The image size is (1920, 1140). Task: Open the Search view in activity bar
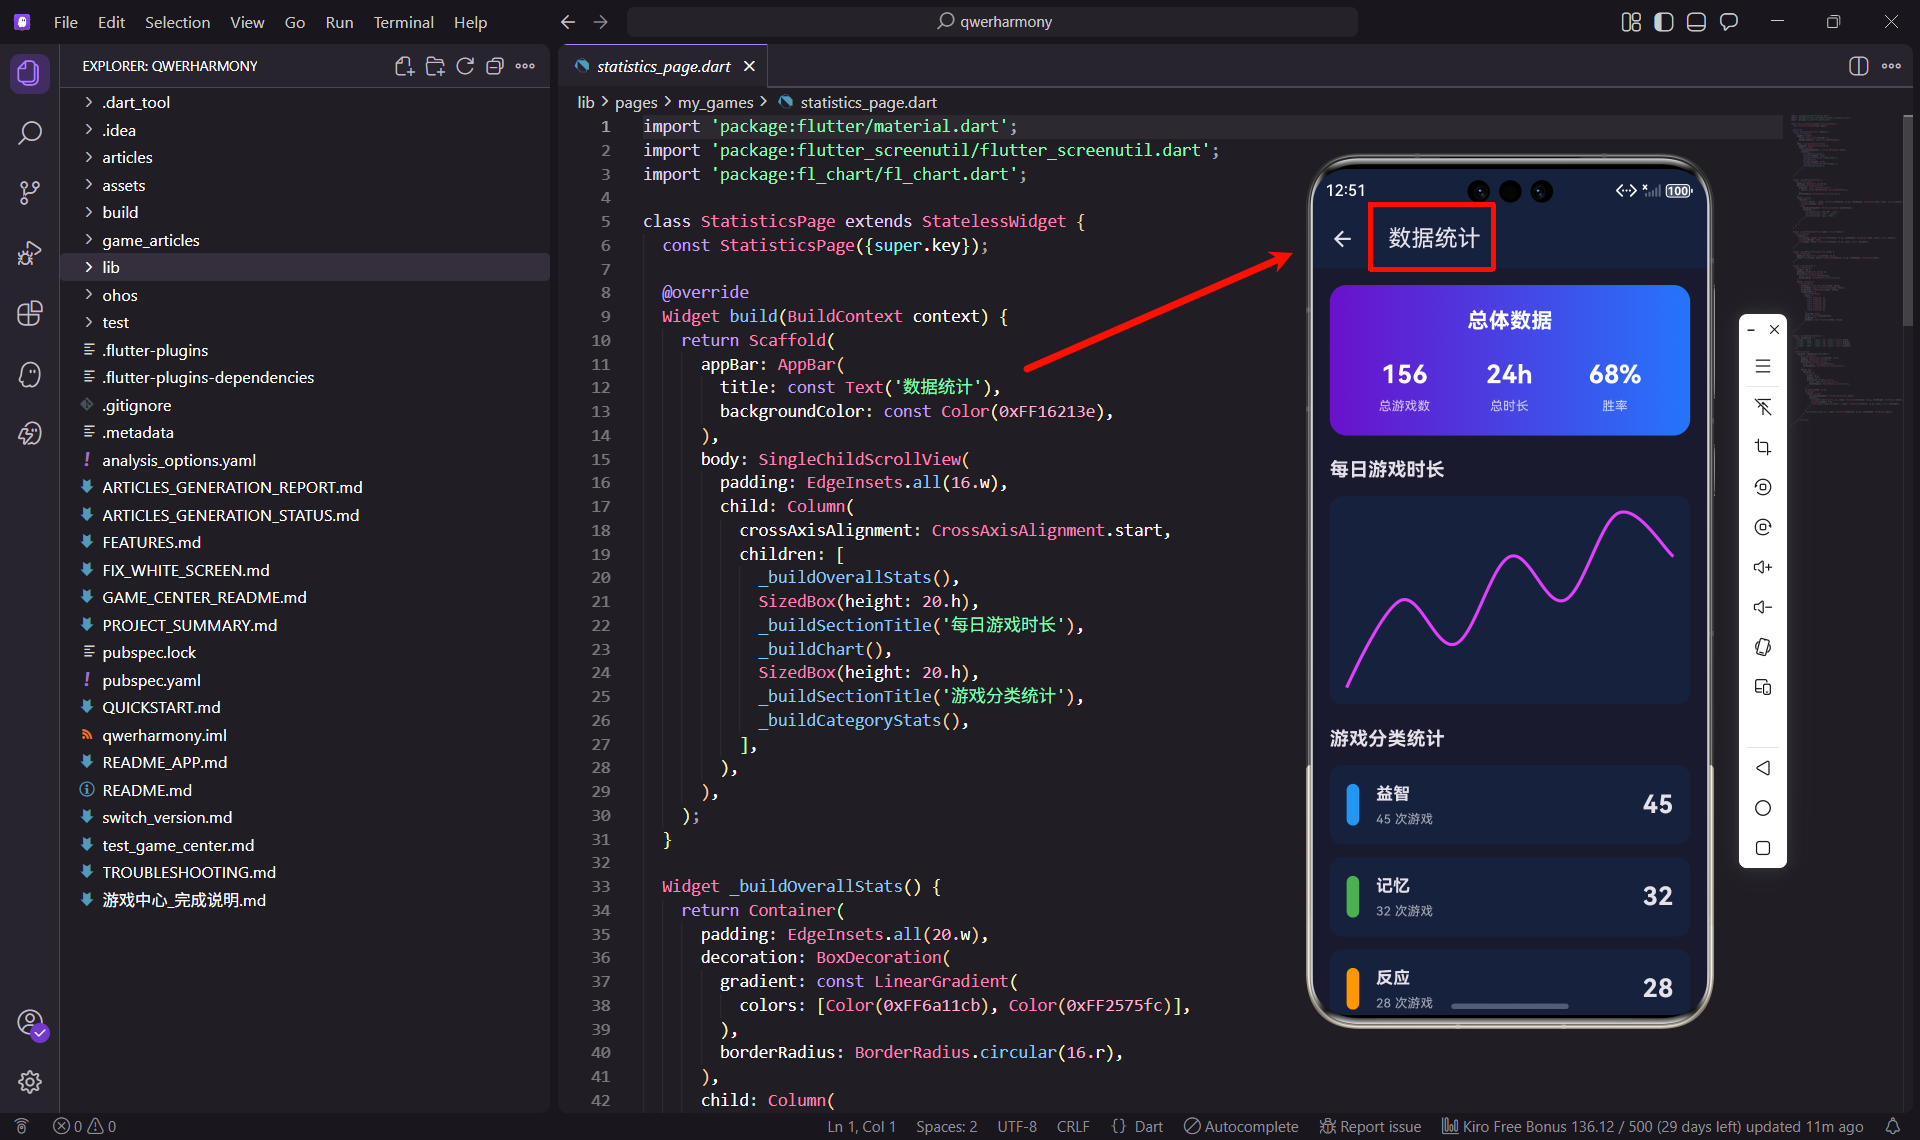[30, 133]
